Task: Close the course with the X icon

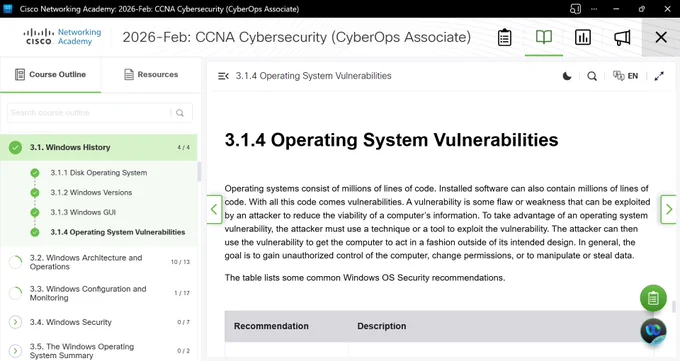Action: (x=661, y=37)
